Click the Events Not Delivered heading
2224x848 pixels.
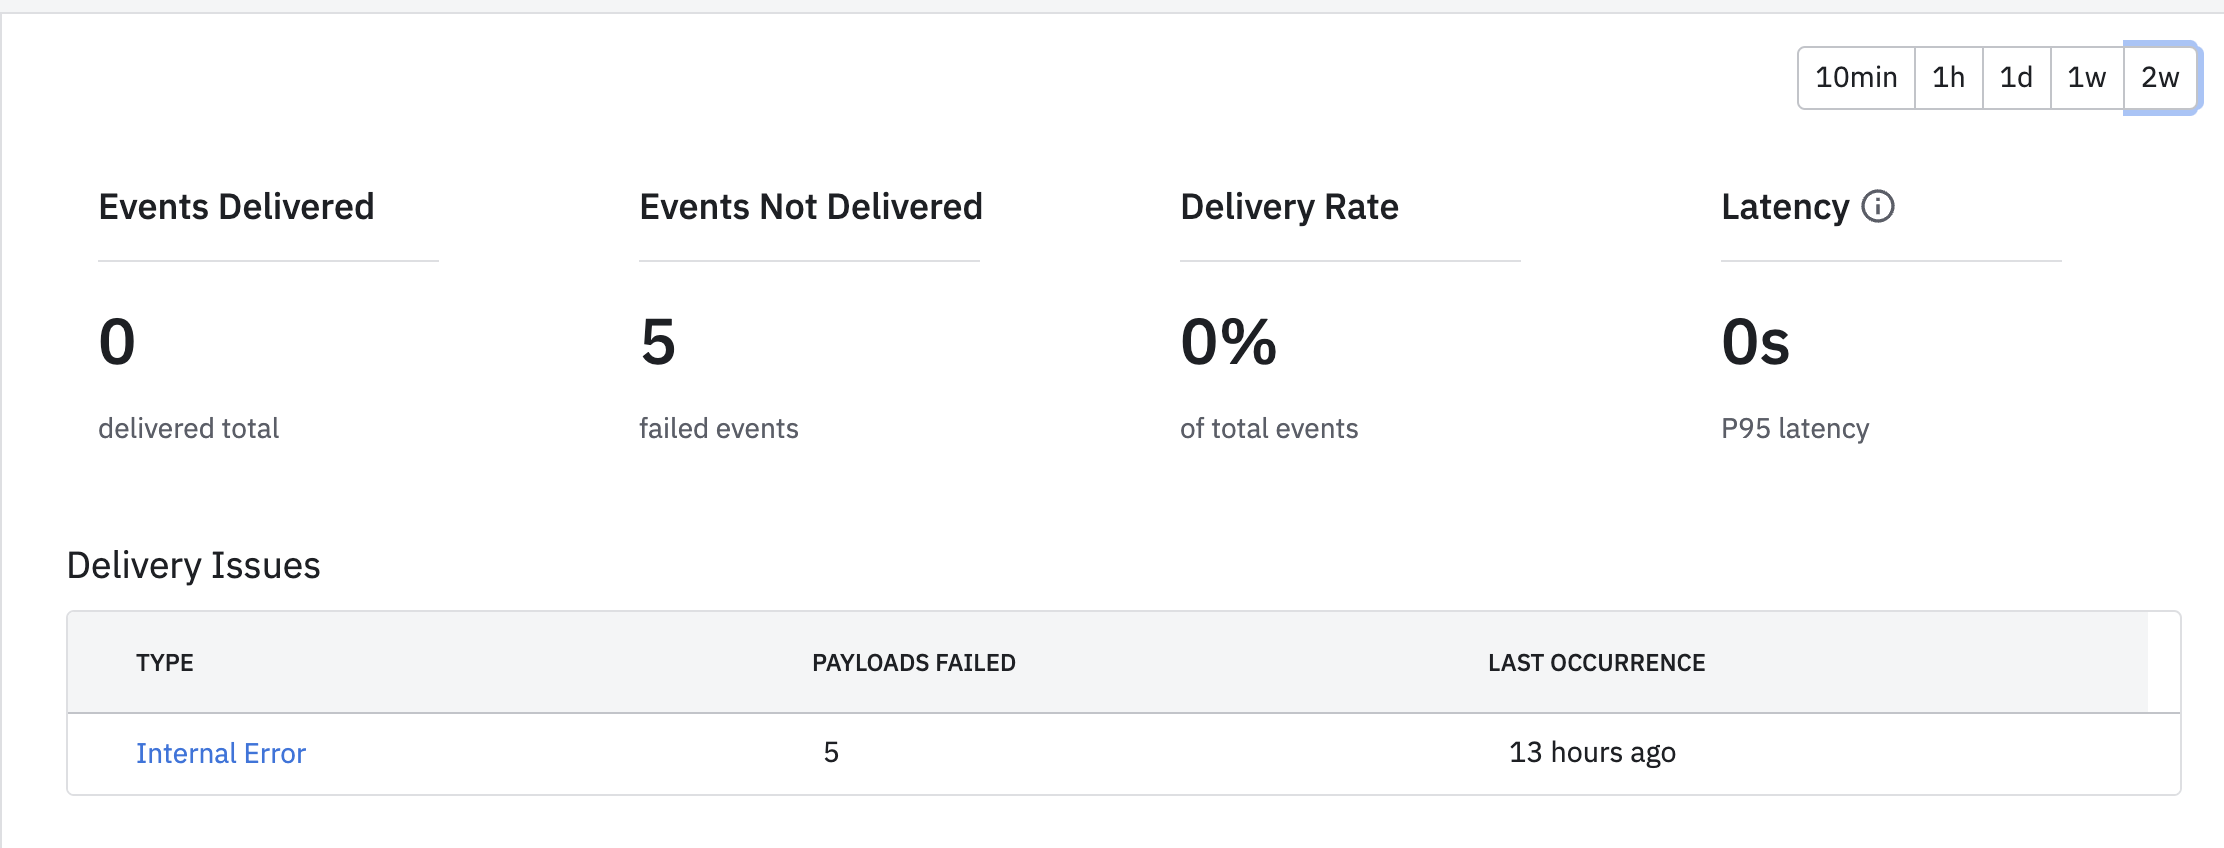(810, 207)
